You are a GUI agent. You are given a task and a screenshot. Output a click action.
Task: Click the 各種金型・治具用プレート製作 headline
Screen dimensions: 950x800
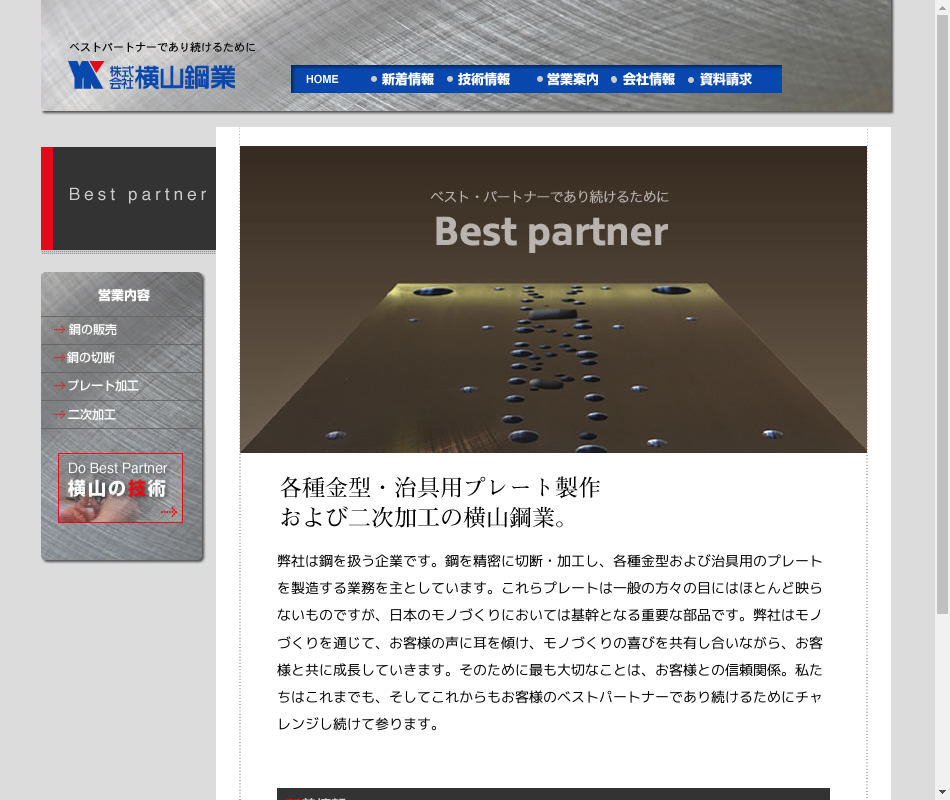click(x=440, y=488)
